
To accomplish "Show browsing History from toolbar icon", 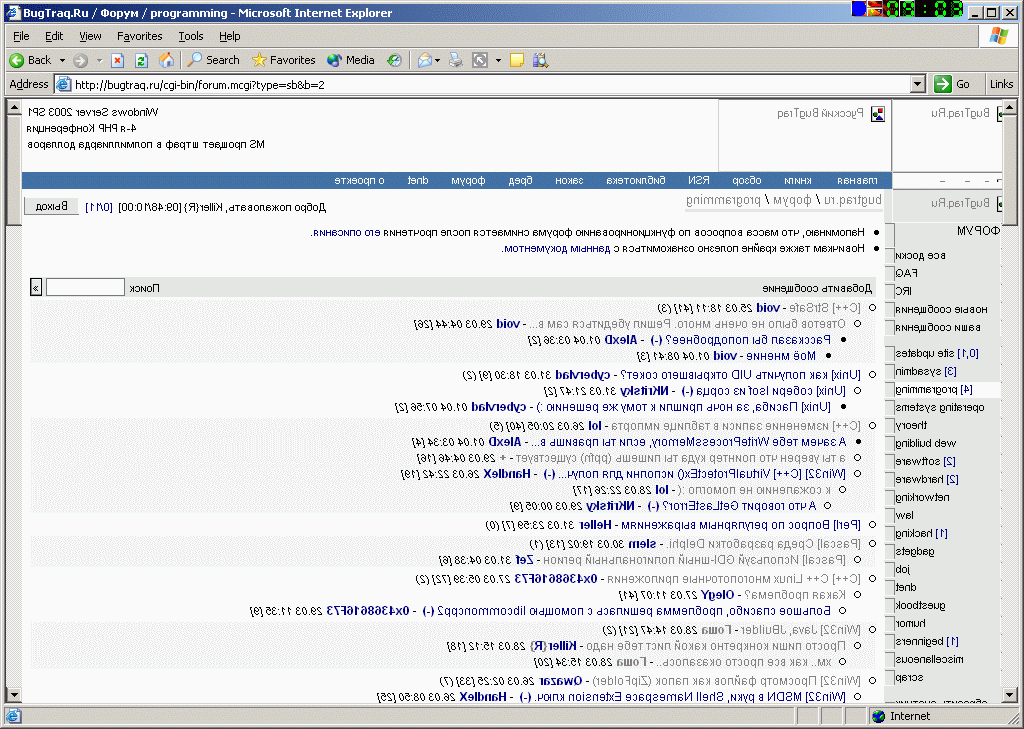I will (x=395, y=60).
